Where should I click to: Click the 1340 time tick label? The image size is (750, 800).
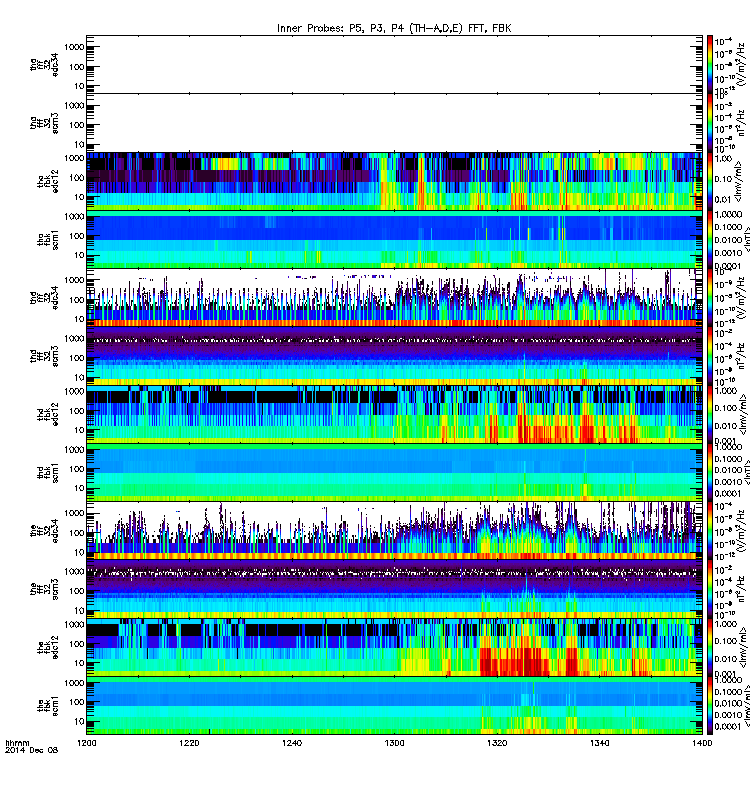599,743
